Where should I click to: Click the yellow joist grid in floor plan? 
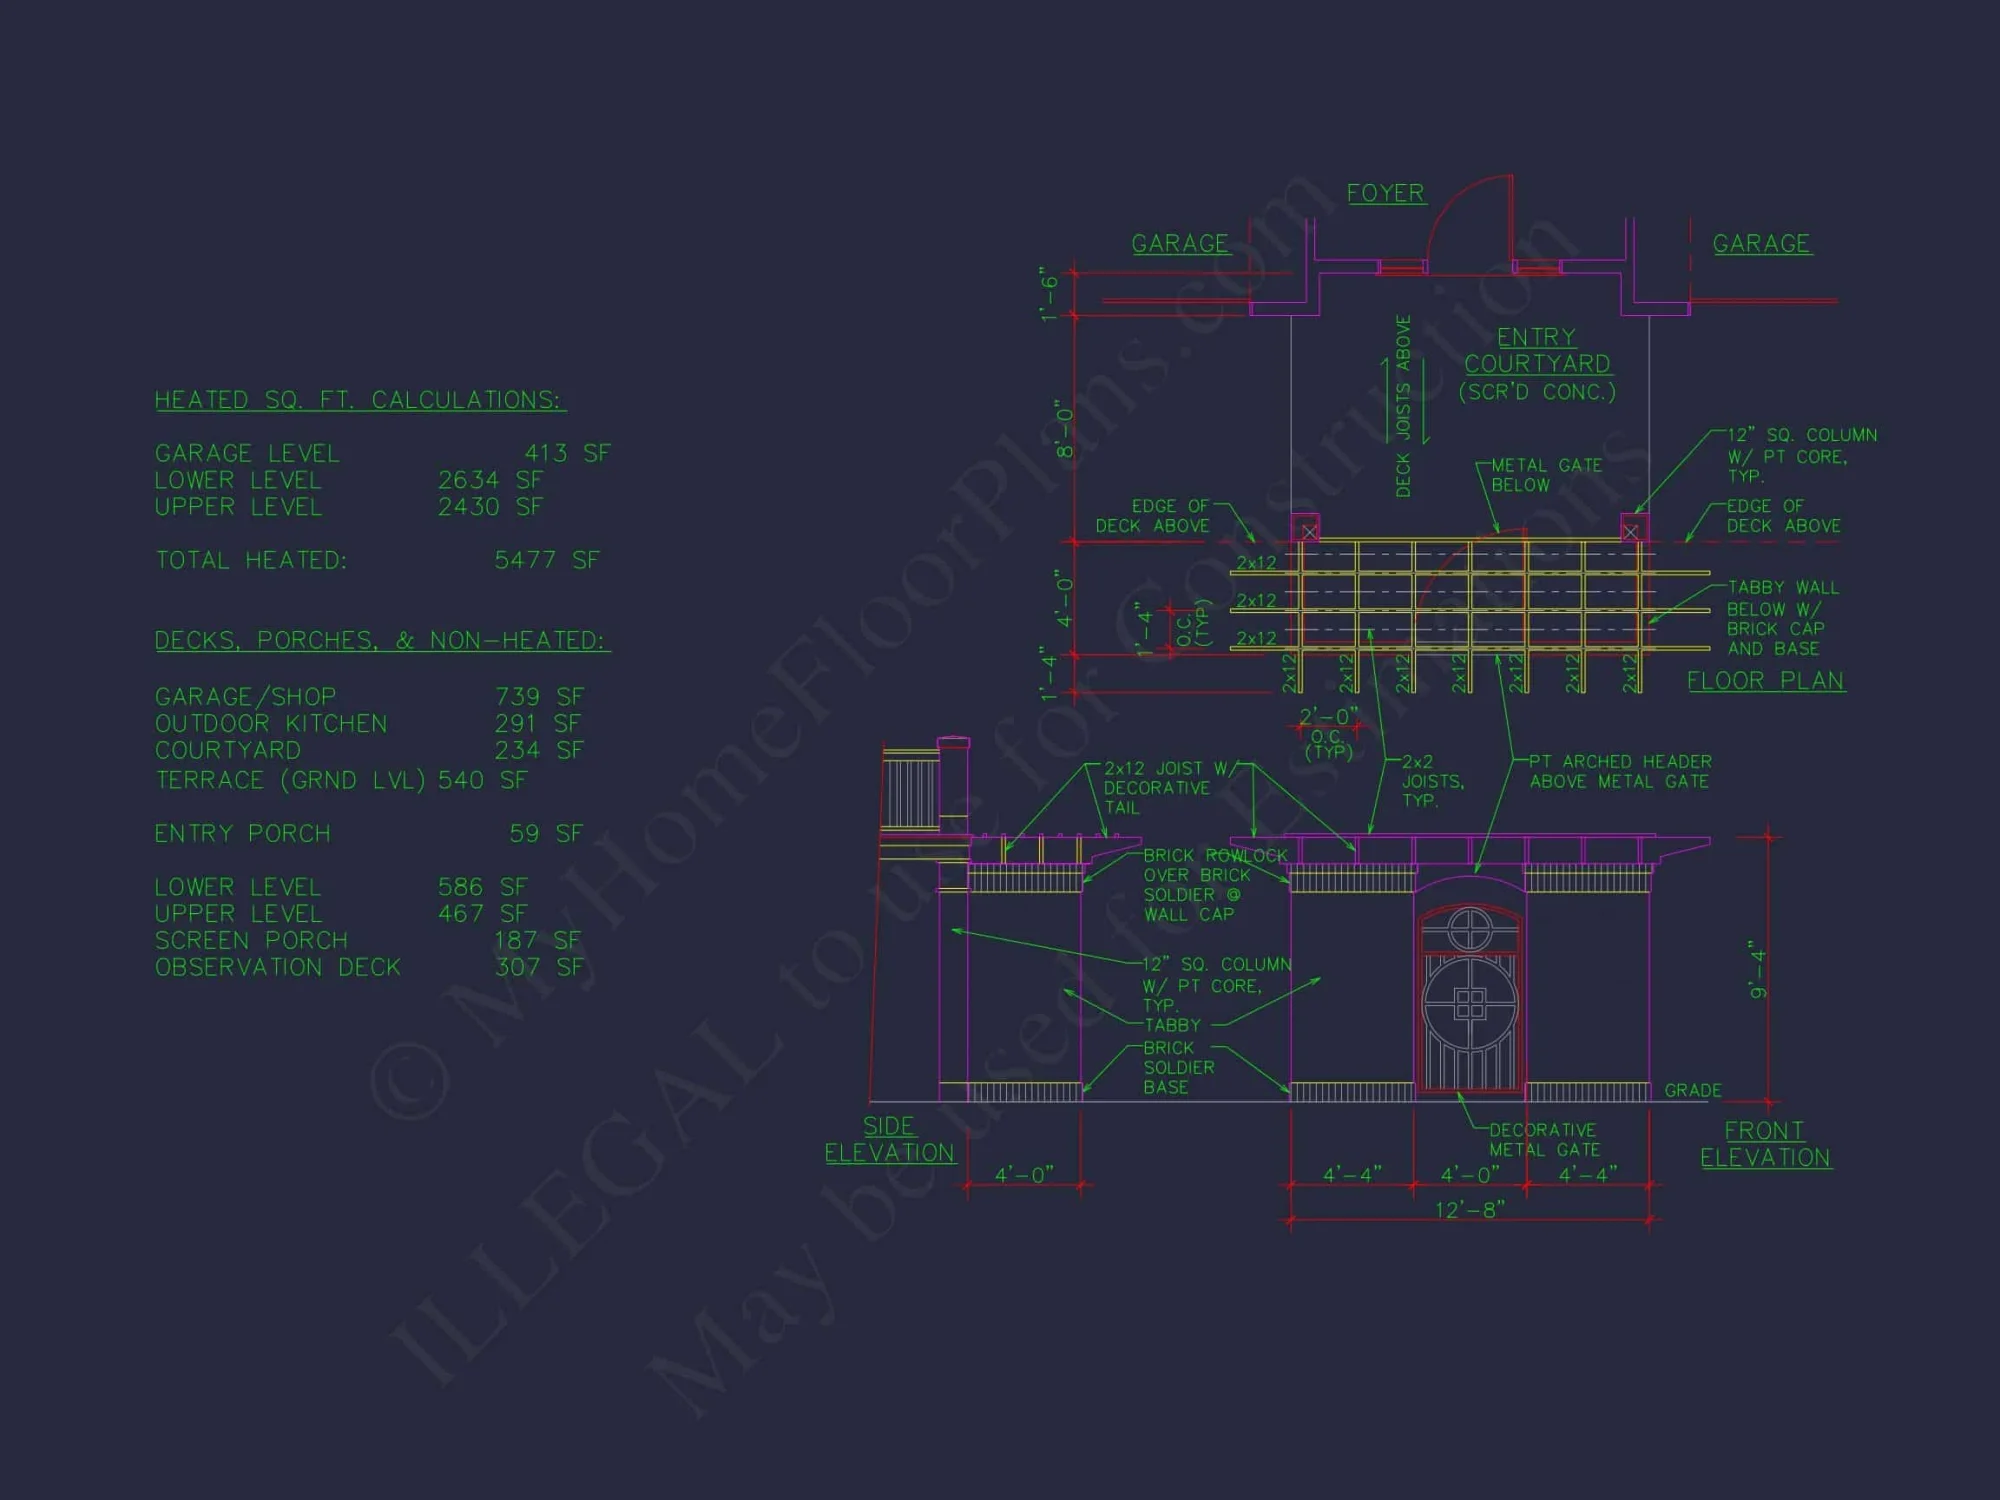(1470, 610)
